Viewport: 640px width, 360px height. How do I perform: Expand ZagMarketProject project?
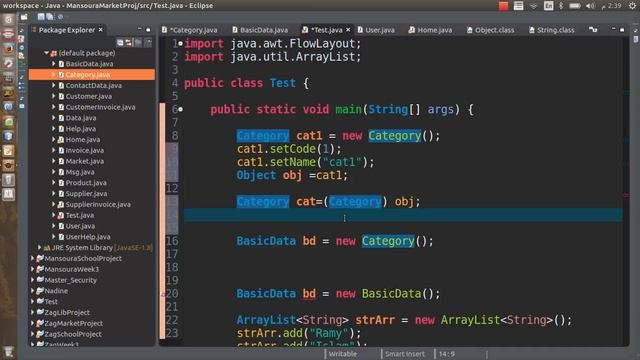click(33, 323)
